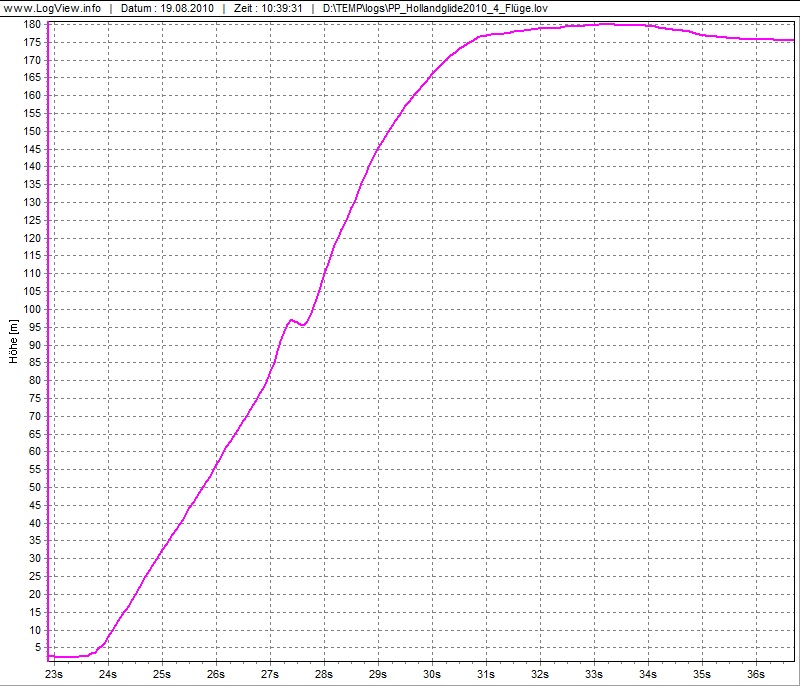Select the 33s time axis tick
The height and width of the screenshot is (686, 800).
[594, 674]
